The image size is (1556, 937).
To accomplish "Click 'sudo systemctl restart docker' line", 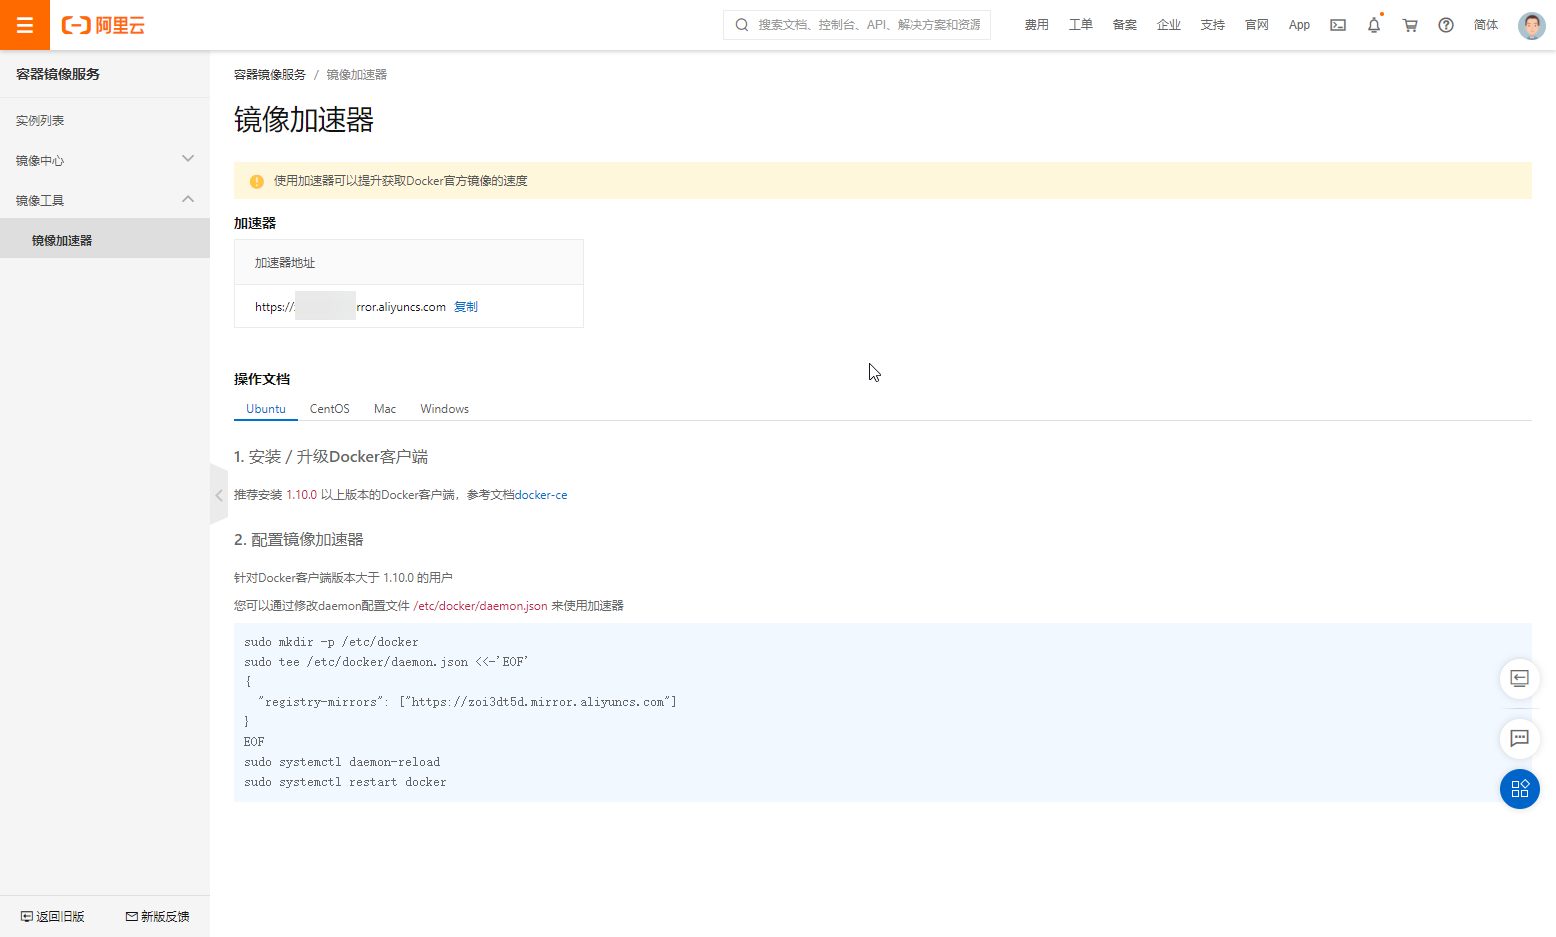I will click(345, 782).
